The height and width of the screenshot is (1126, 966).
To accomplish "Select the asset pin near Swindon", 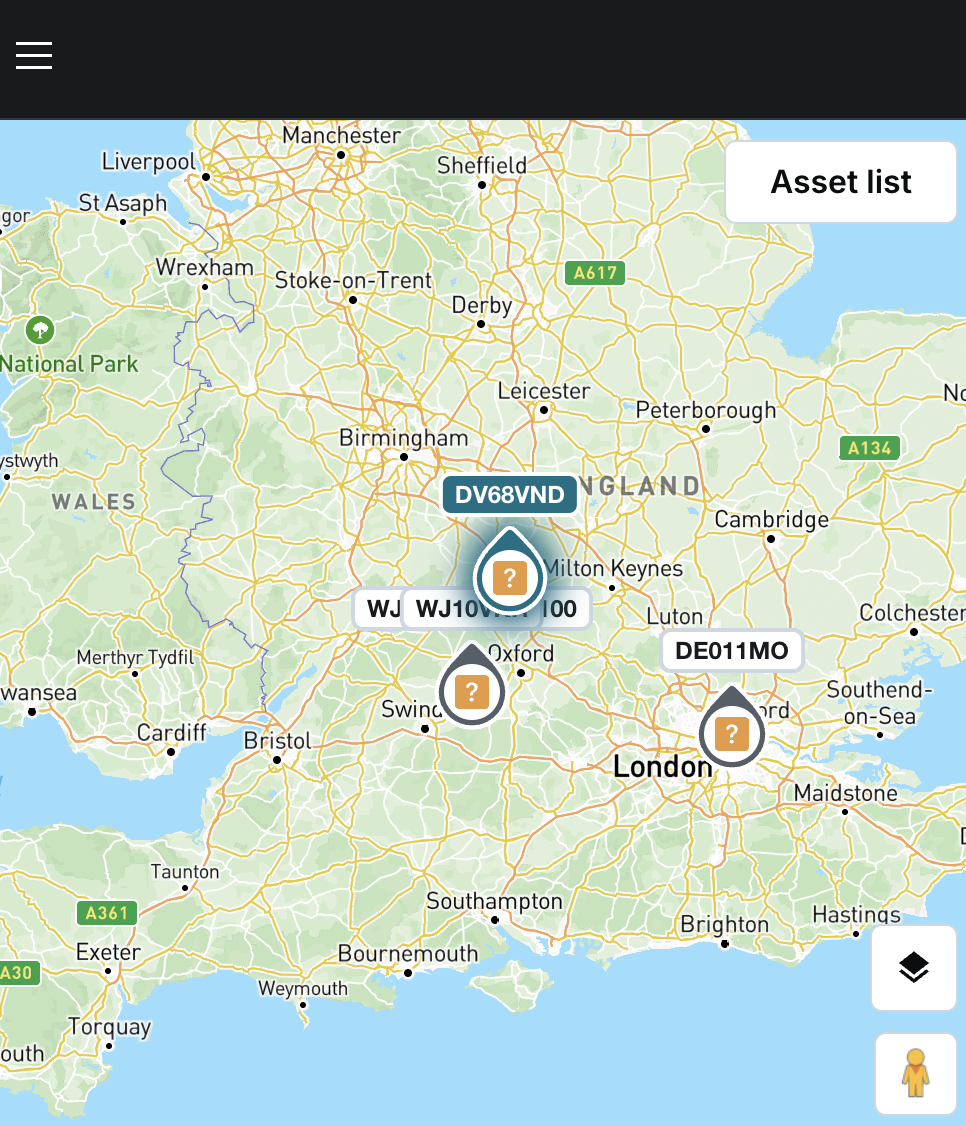I will (471, 689).
